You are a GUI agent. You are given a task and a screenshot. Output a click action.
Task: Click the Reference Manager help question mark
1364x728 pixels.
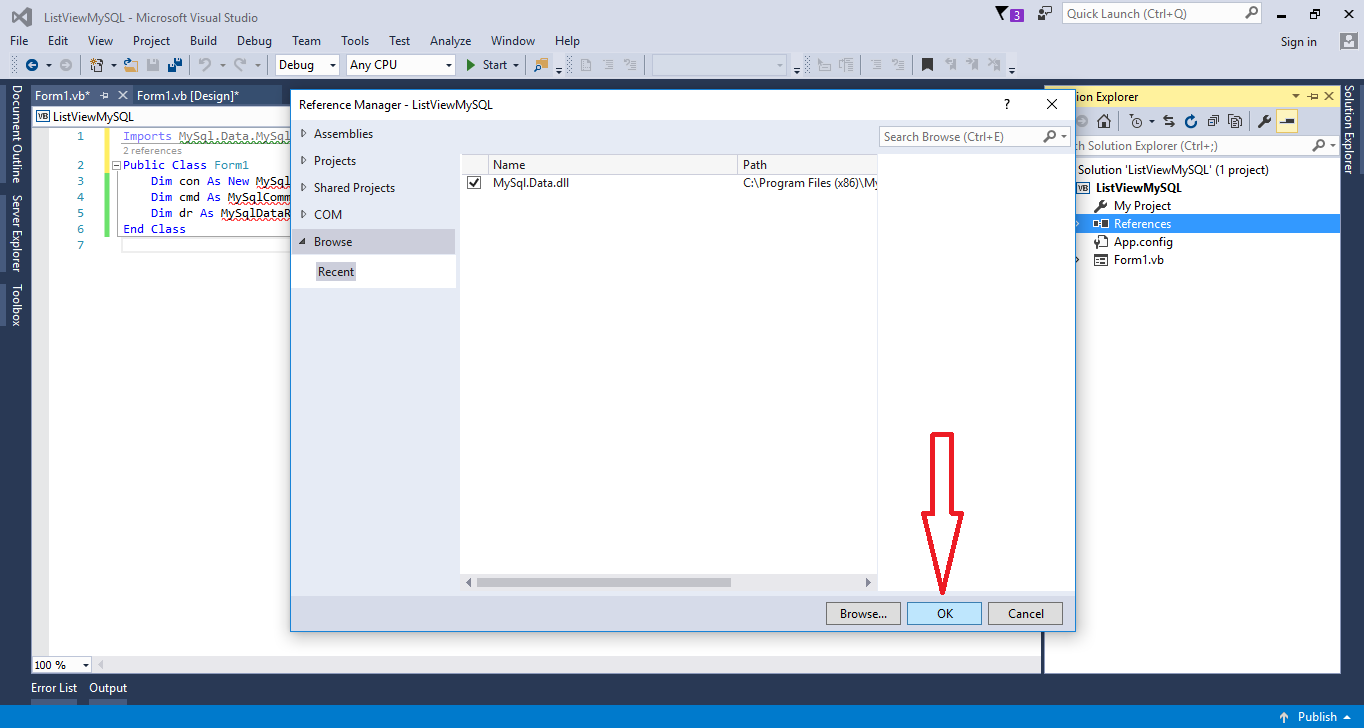(1006, 104)
